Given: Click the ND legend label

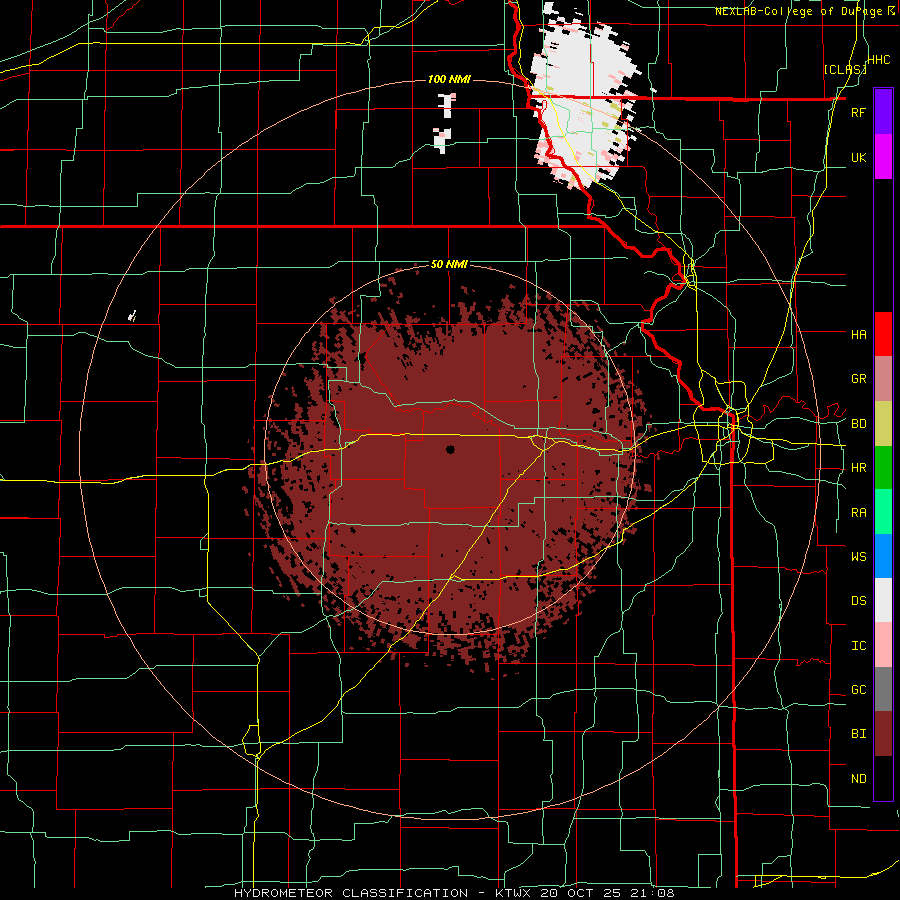Looking at the screenshot, I should click(x=858, y=779).
